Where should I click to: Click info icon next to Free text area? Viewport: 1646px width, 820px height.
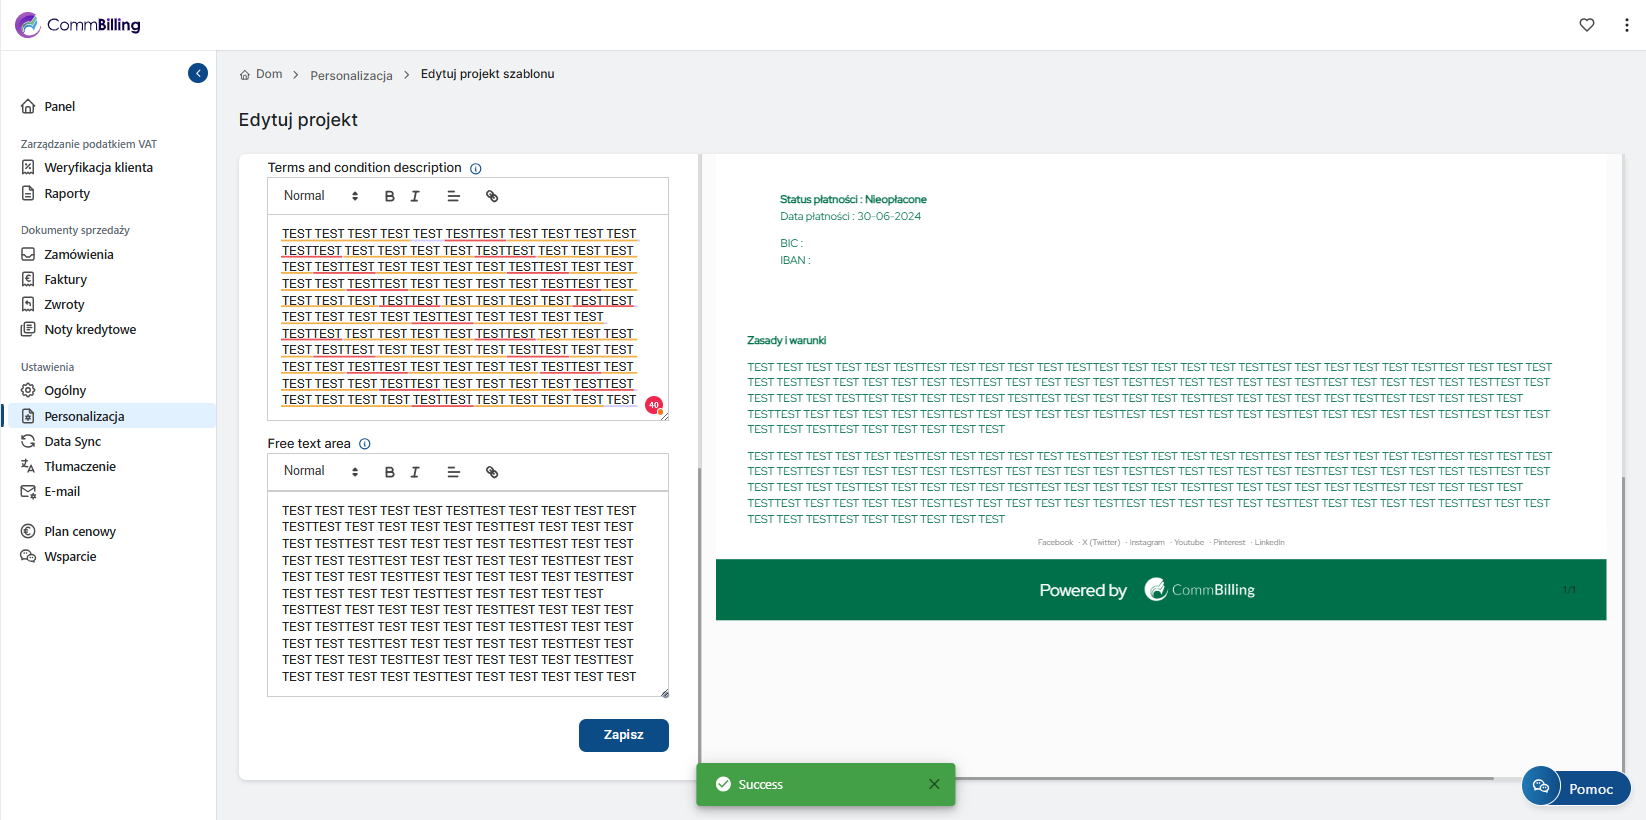[365, 444]
